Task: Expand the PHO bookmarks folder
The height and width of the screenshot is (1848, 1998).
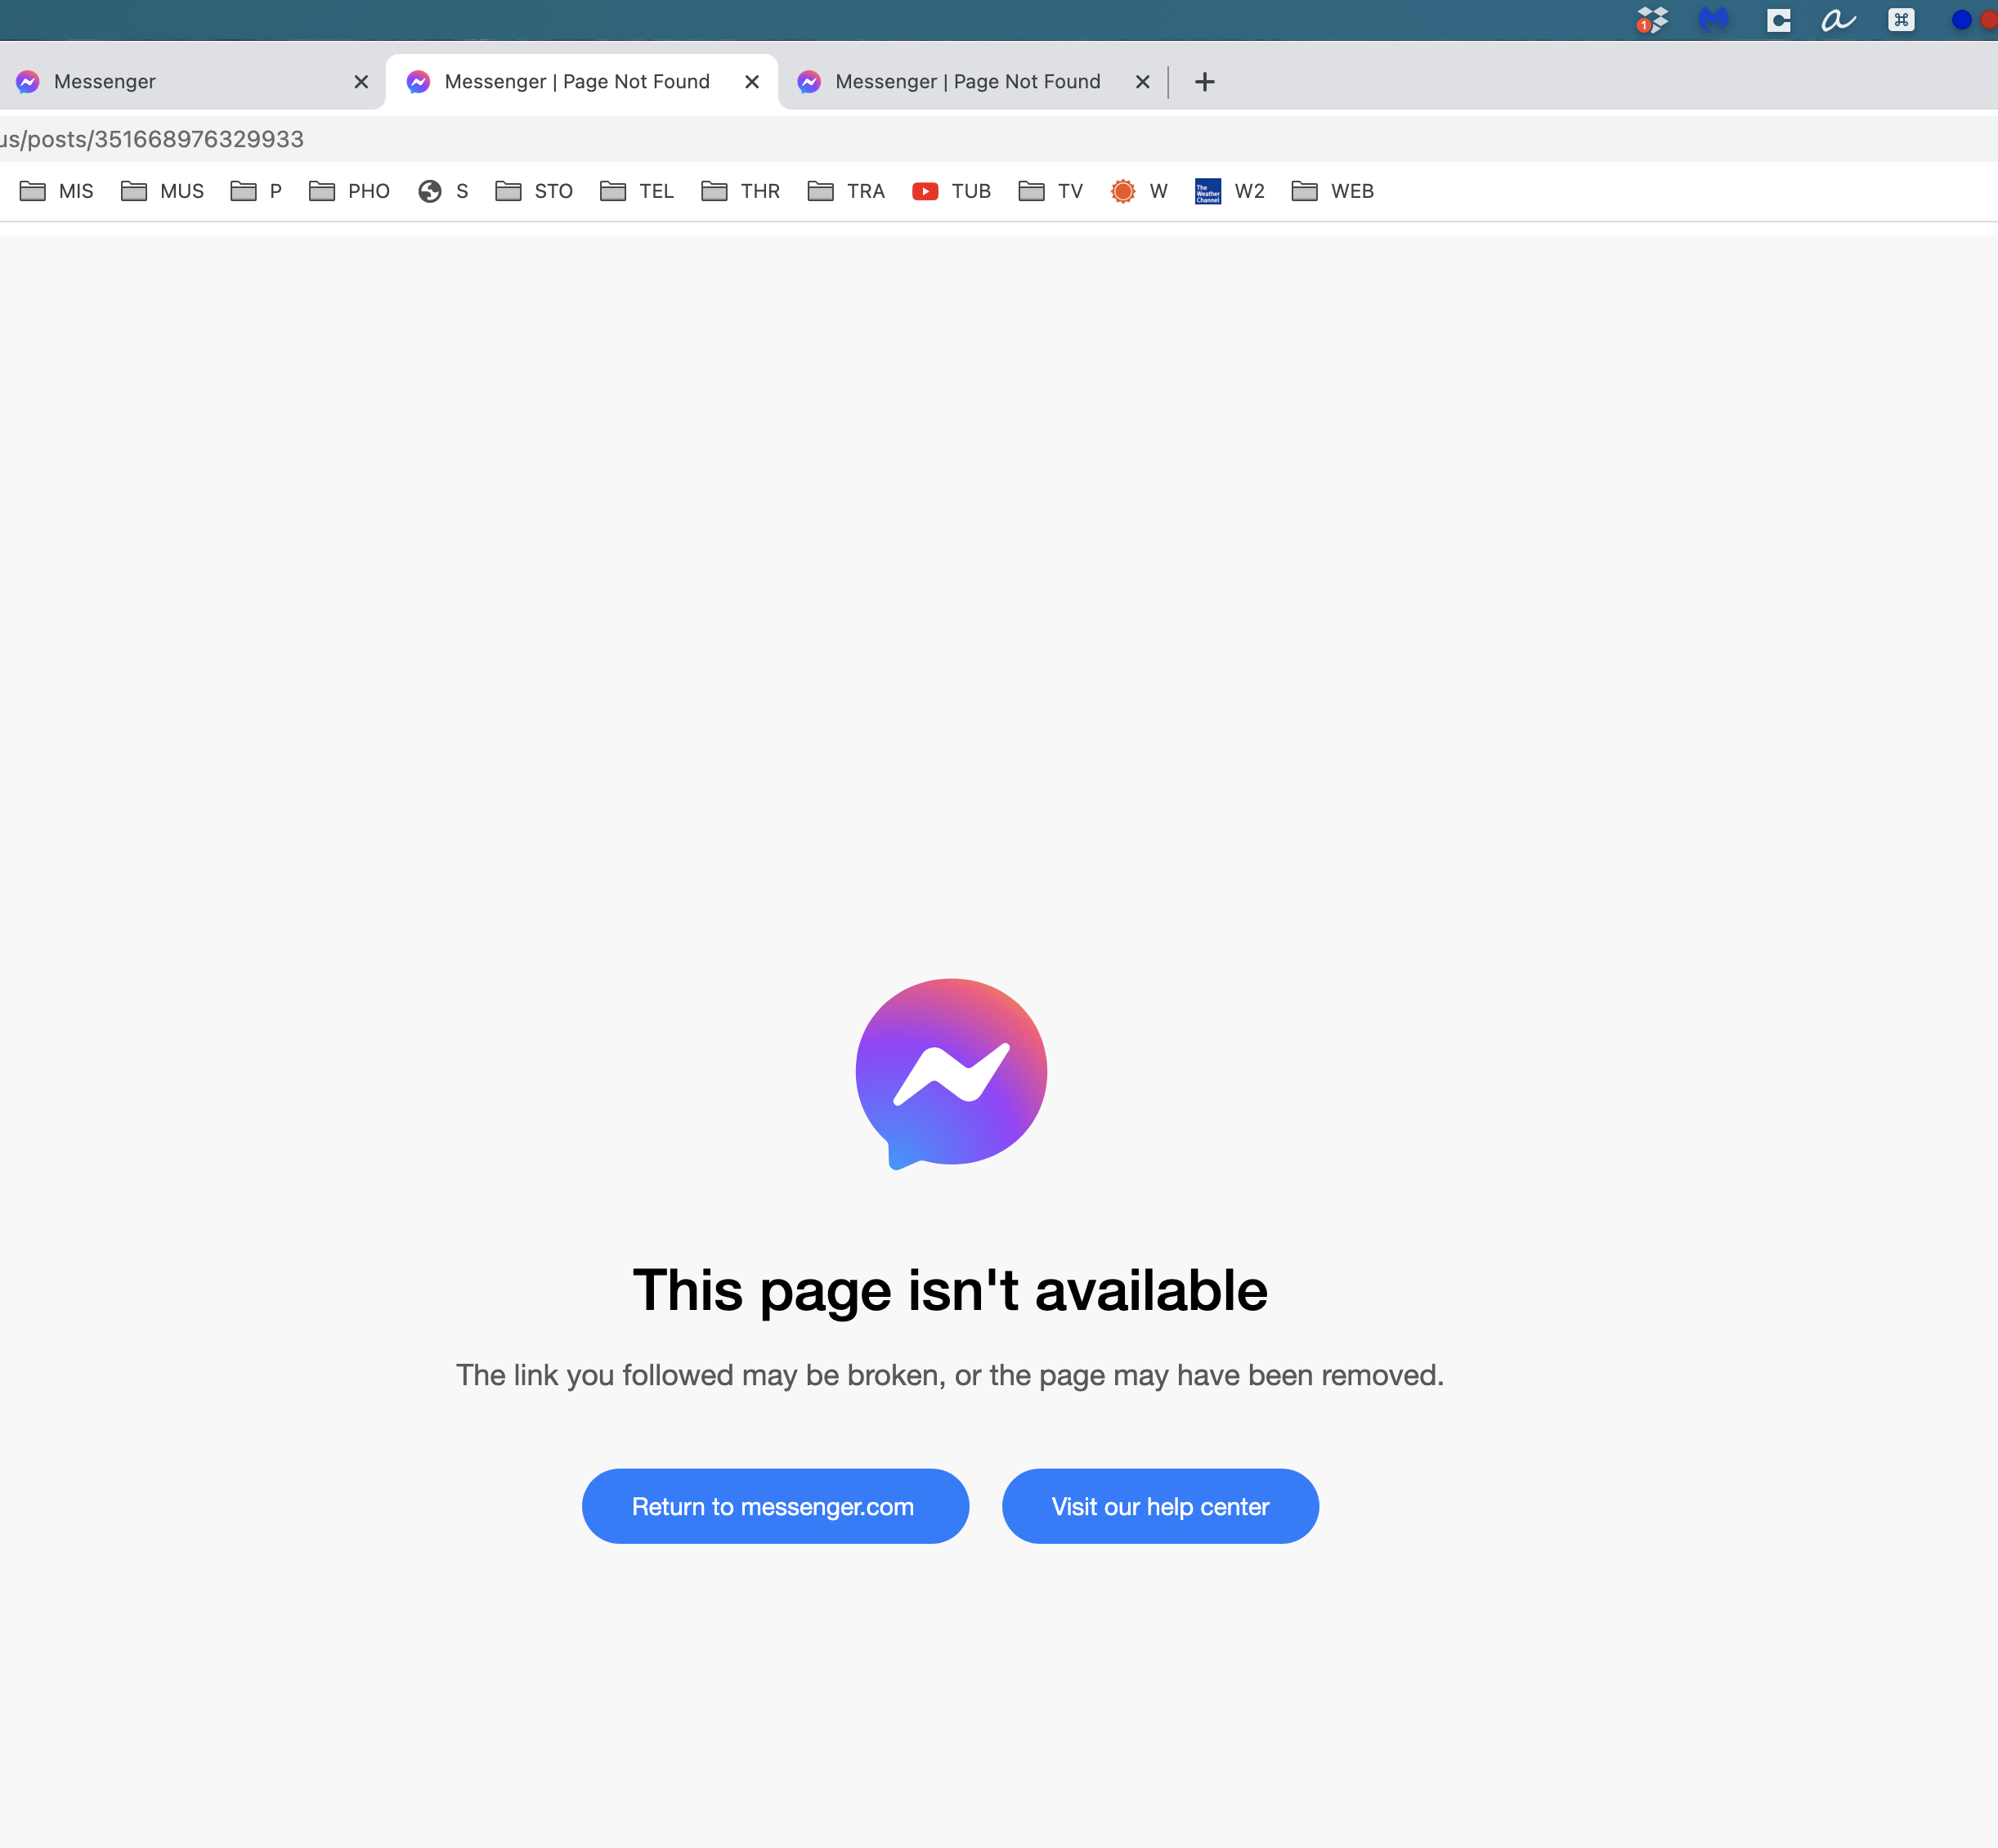Action: click(349, 191)
